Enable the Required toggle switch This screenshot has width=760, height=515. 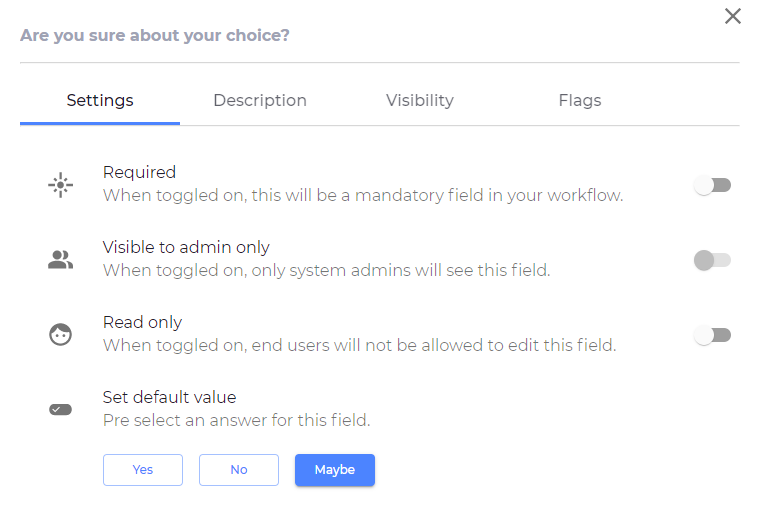click(713, 185)
